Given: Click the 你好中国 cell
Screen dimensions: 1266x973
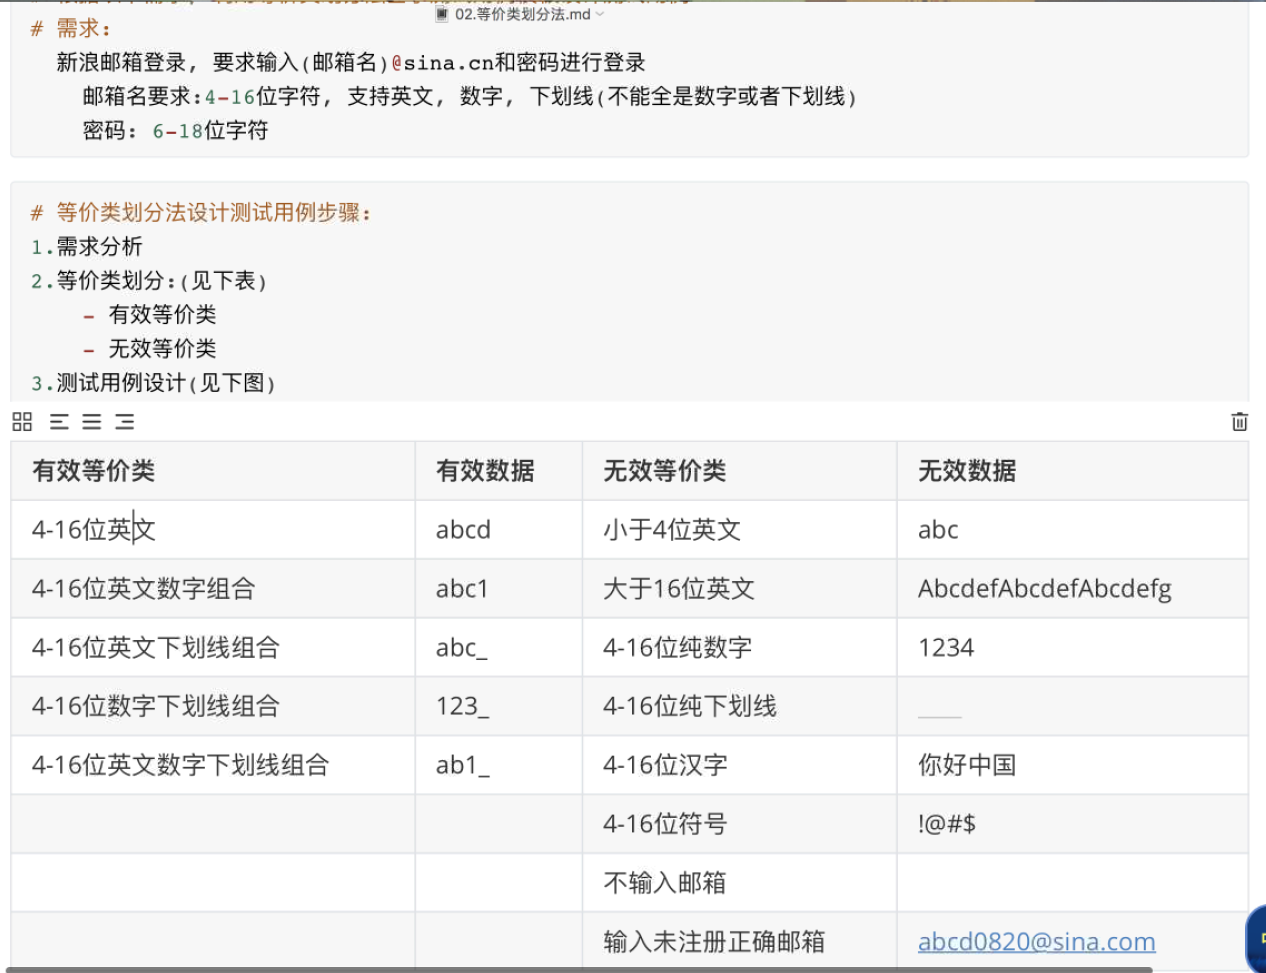Looking at the screenshot, I should click(x=1073, y=766).
